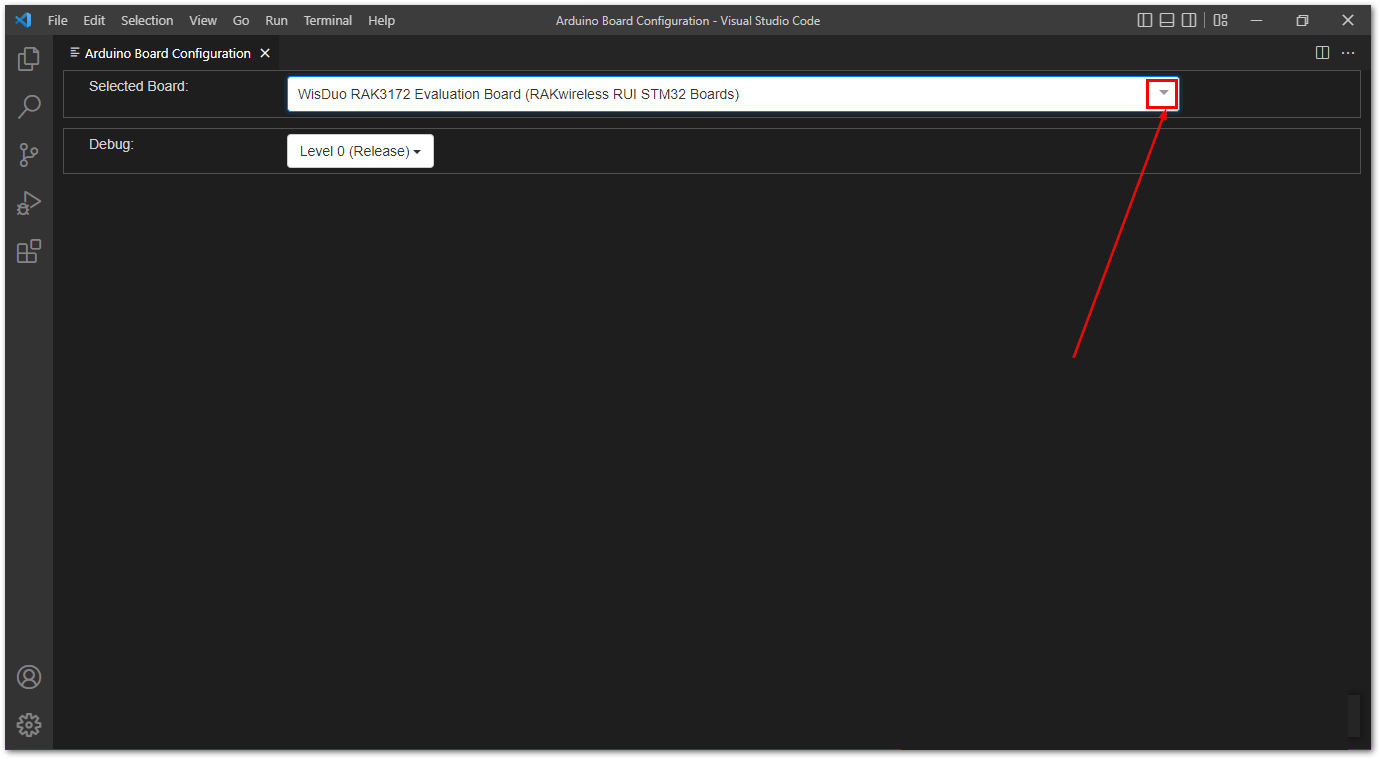Open Source Control view
This screenshot has width=1380, height=759.
[x=29, y=155]
